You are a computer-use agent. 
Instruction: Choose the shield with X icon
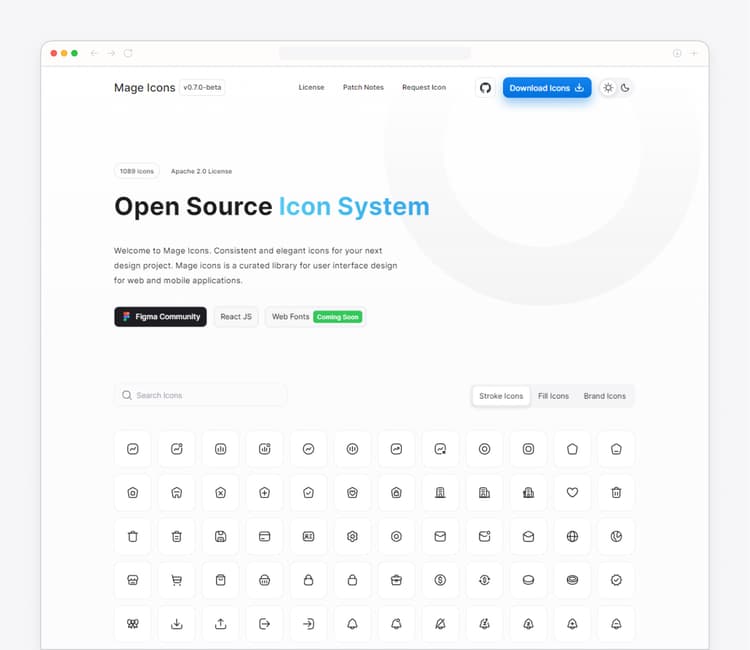click(221, 492)
